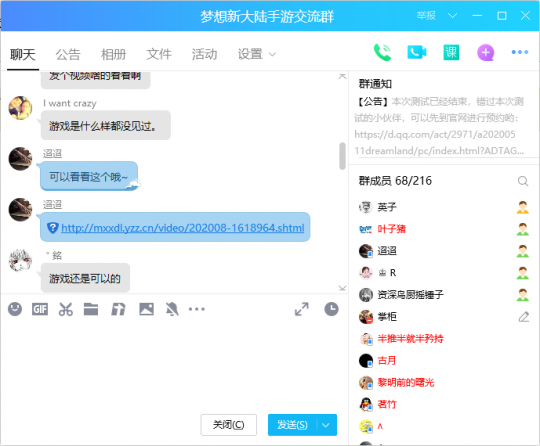The width and height of the screenshot is (540, 446).
Task: Select member 黎明前的曙光
Action: (444, 382)
